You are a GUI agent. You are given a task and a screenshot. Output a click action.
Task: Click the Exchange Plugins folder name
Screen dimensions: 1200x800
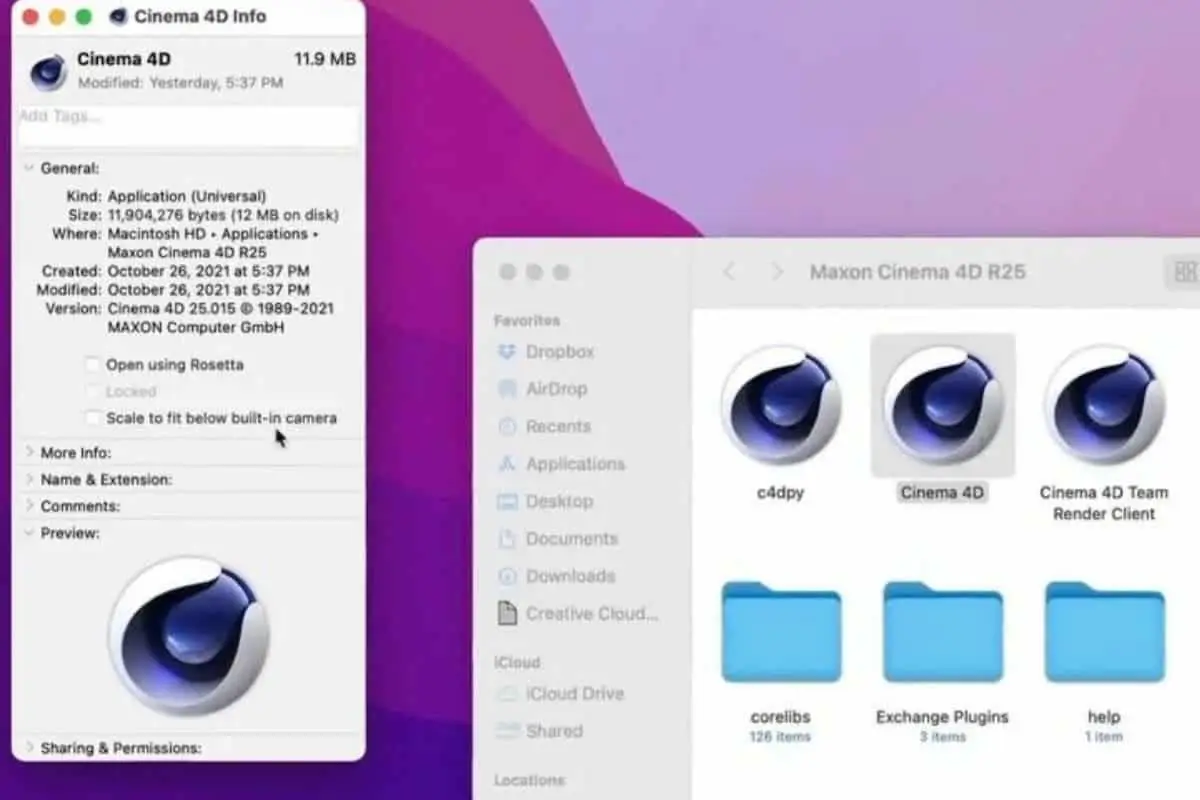coord(942,717)
